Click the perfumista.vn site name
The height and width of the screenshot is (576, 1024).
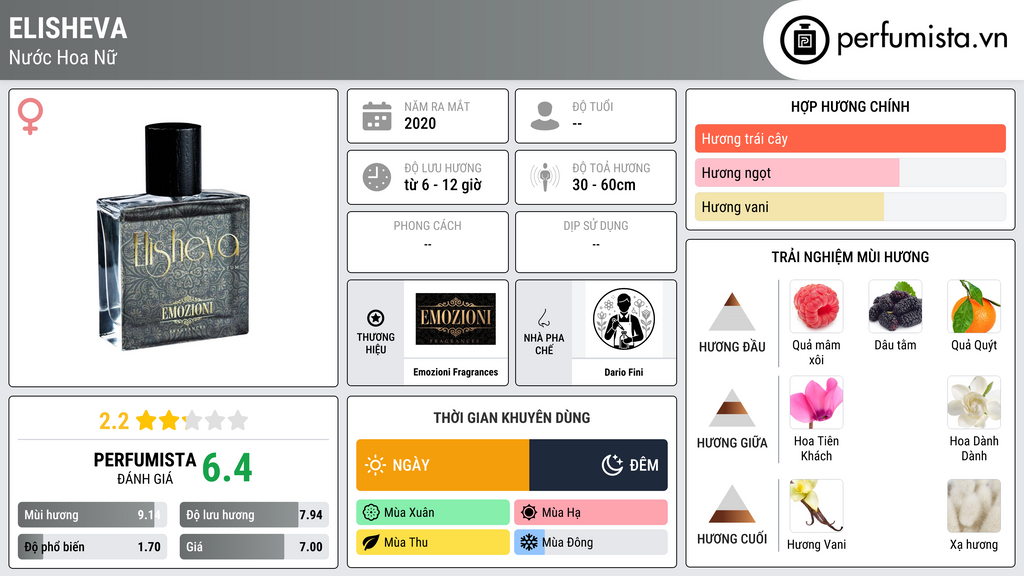(x=922, y=39)
